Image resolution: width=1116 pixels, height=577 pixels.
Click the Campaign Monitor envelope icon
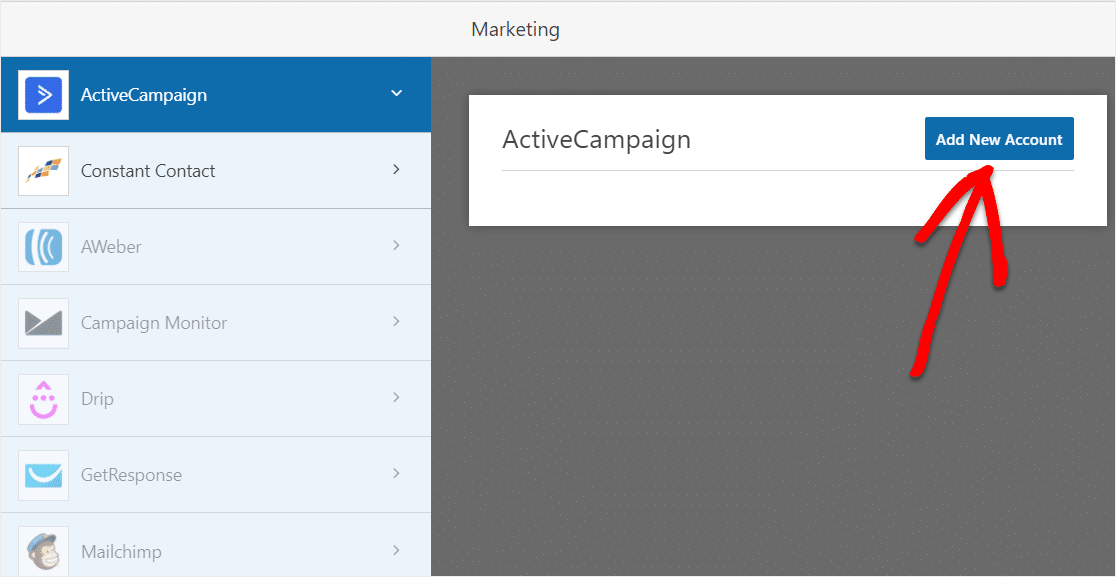[x=43, y=323]
